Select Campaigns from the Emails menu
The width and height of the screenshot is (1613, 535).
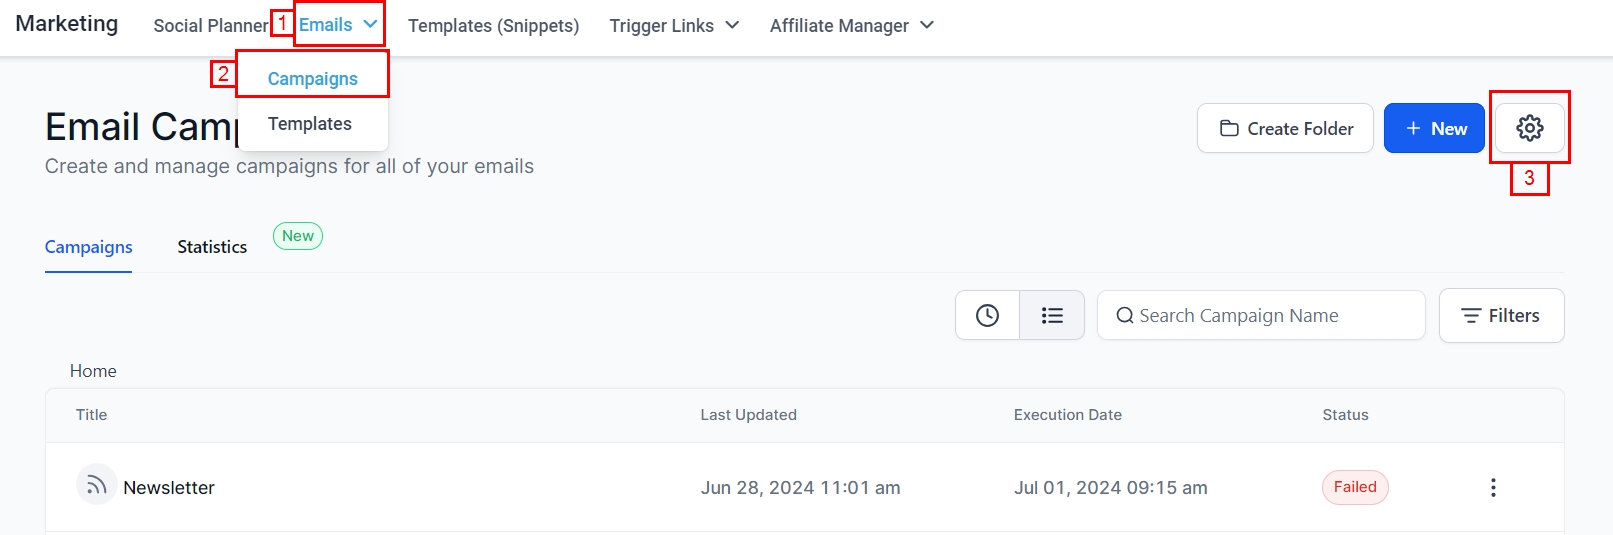(x=312, y=79)
